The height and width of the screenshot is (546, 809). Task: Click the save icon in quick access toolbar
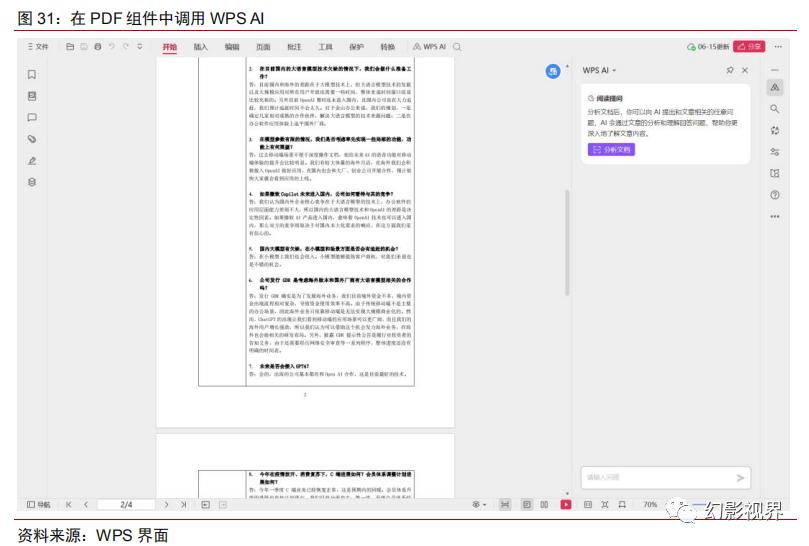coord(84,46)
